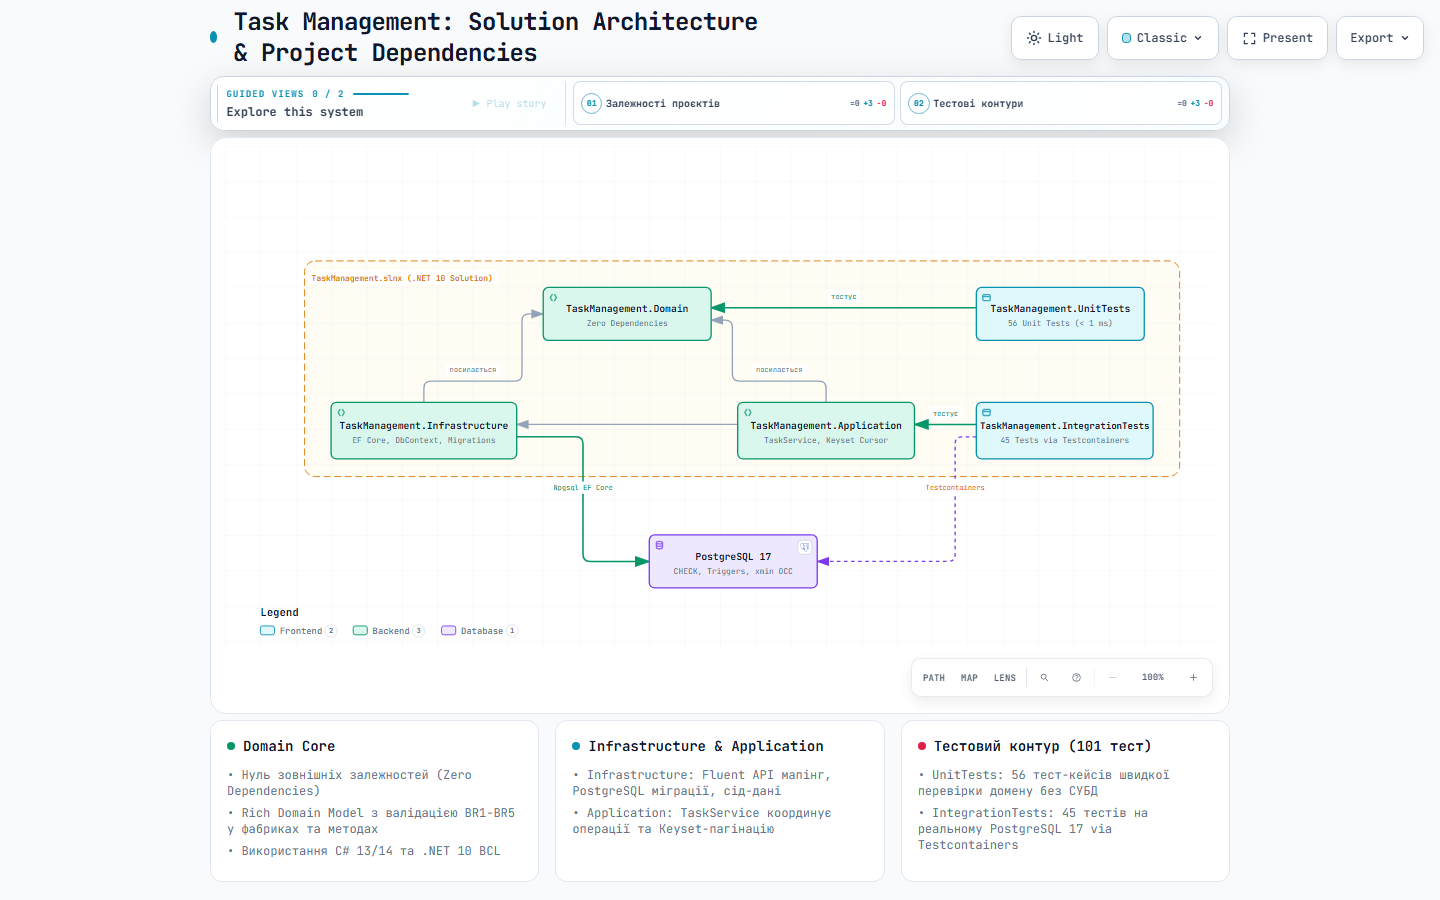This screenshot has height=900, width=1440.
Task: Open the note icon on PostgreSQL 17 node
Action: click(804, 547)
